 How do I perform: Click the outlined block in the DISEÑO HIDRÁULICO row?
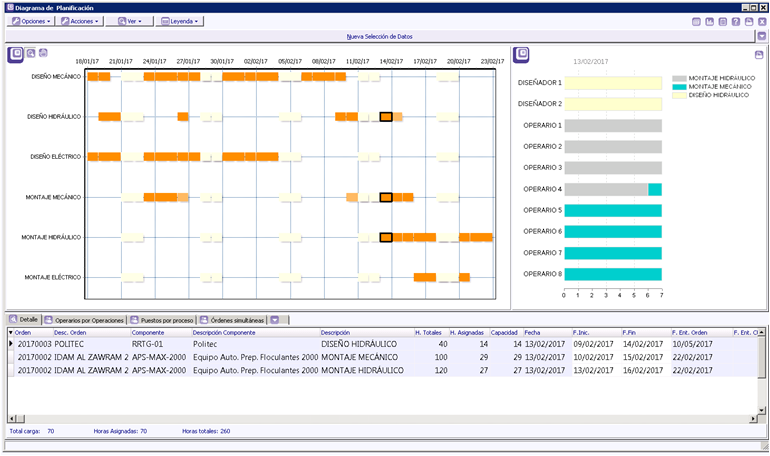[x=386, y=118]
